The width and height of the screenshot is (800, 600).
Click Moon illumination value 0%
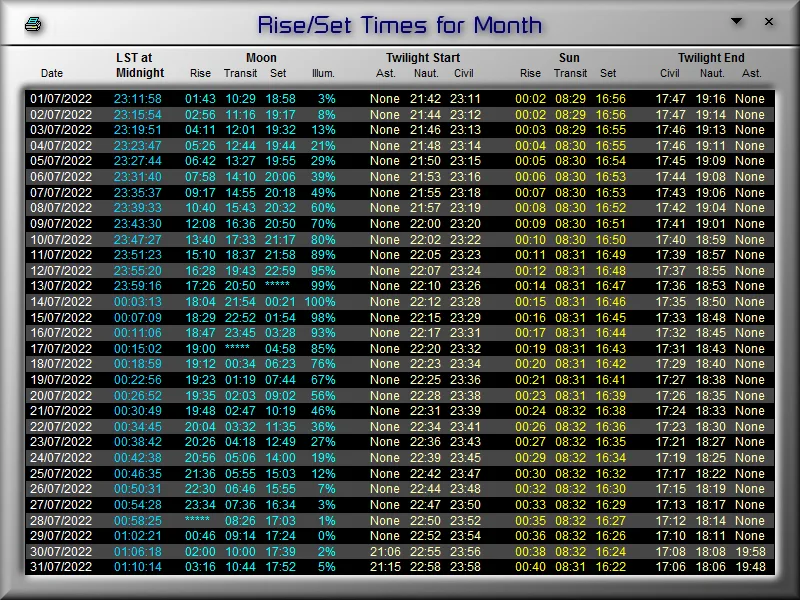pyautogui.click(x=326, y=536)
